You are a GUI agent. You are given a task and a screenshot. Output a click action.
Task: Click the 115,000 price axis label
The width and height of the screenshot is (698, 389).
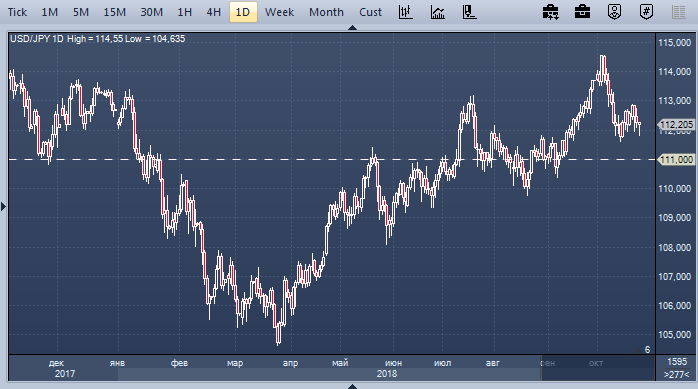pos(674,43)
